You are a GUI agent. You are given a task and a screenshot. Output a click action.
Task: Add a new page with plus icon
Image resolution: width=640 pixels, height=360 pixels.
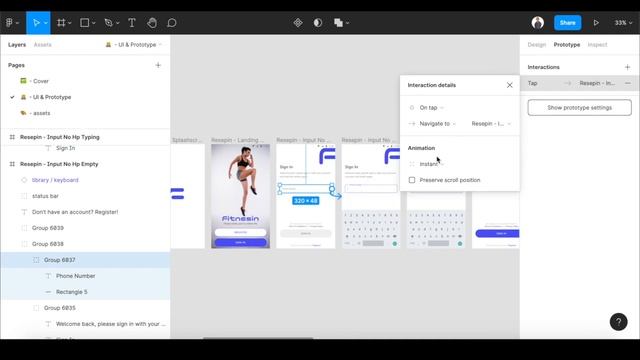pyautogui.click(x=158, y=65)
